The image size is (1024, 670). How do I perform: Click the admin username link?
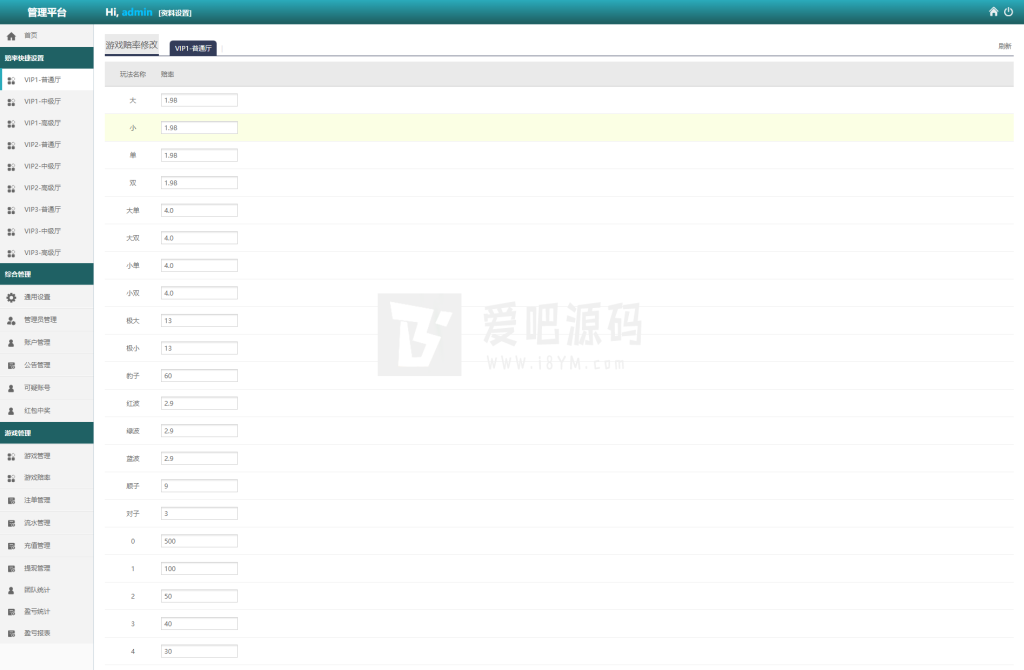(x=136, y=12)
